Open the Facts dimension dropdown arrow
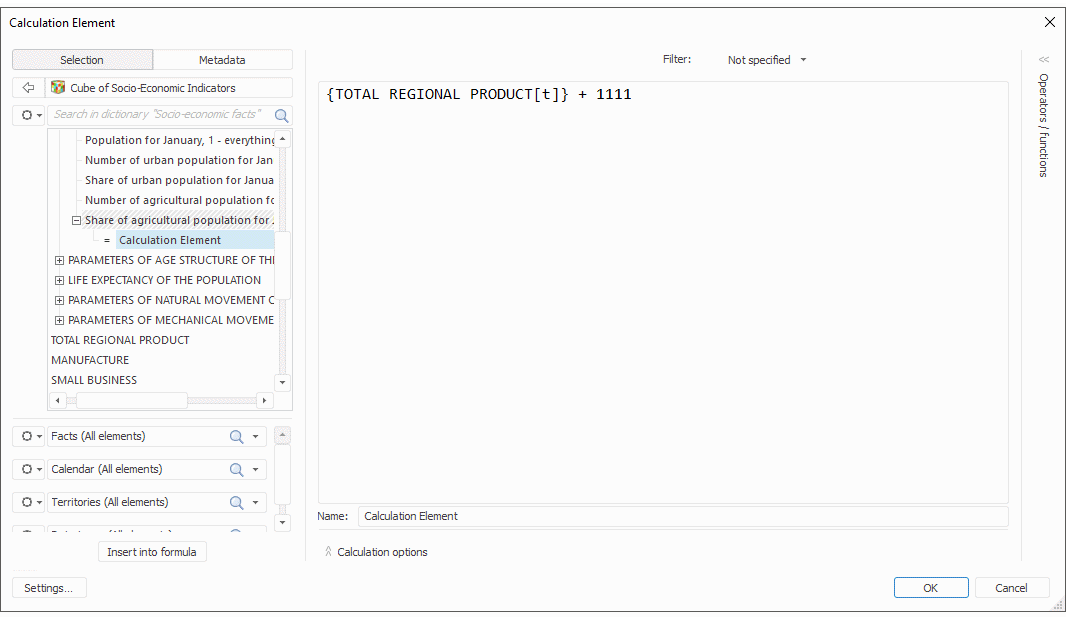This screenshot has width=1066, height=620. pos(256,436)
